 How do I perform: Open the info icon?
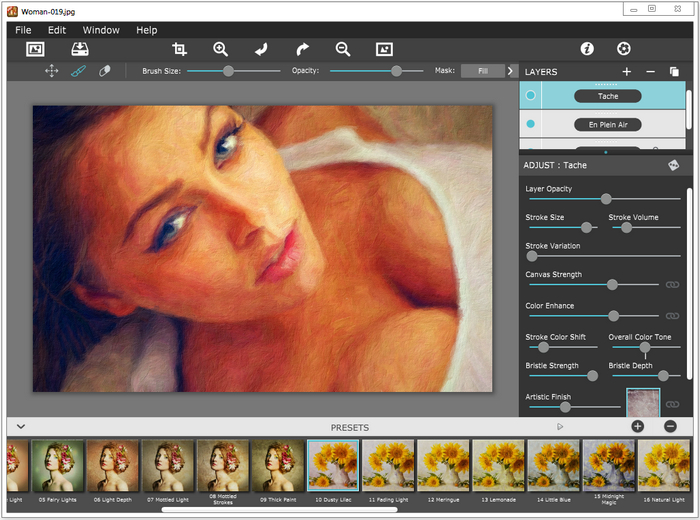pos(587,49)
